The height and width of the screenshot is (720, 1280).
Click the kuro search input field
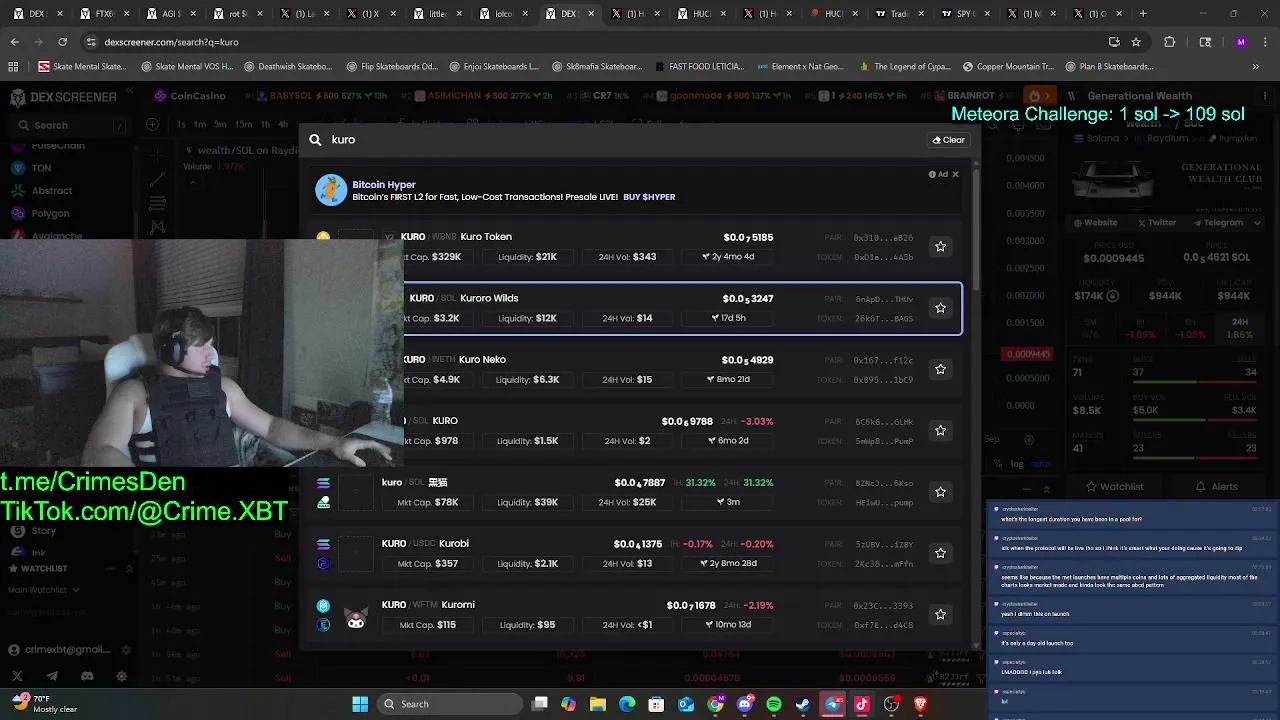620,140
